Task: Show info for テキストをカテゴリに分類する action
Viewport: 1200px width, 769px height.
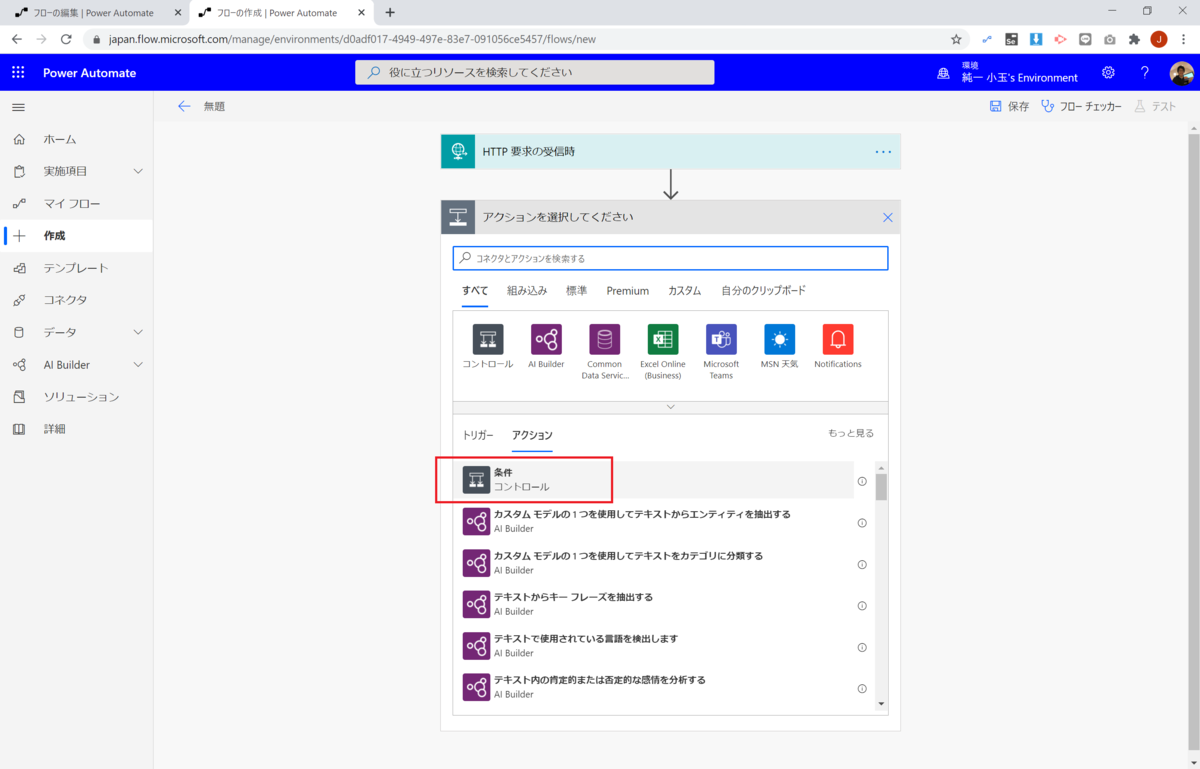Action: tap(862, 564)
